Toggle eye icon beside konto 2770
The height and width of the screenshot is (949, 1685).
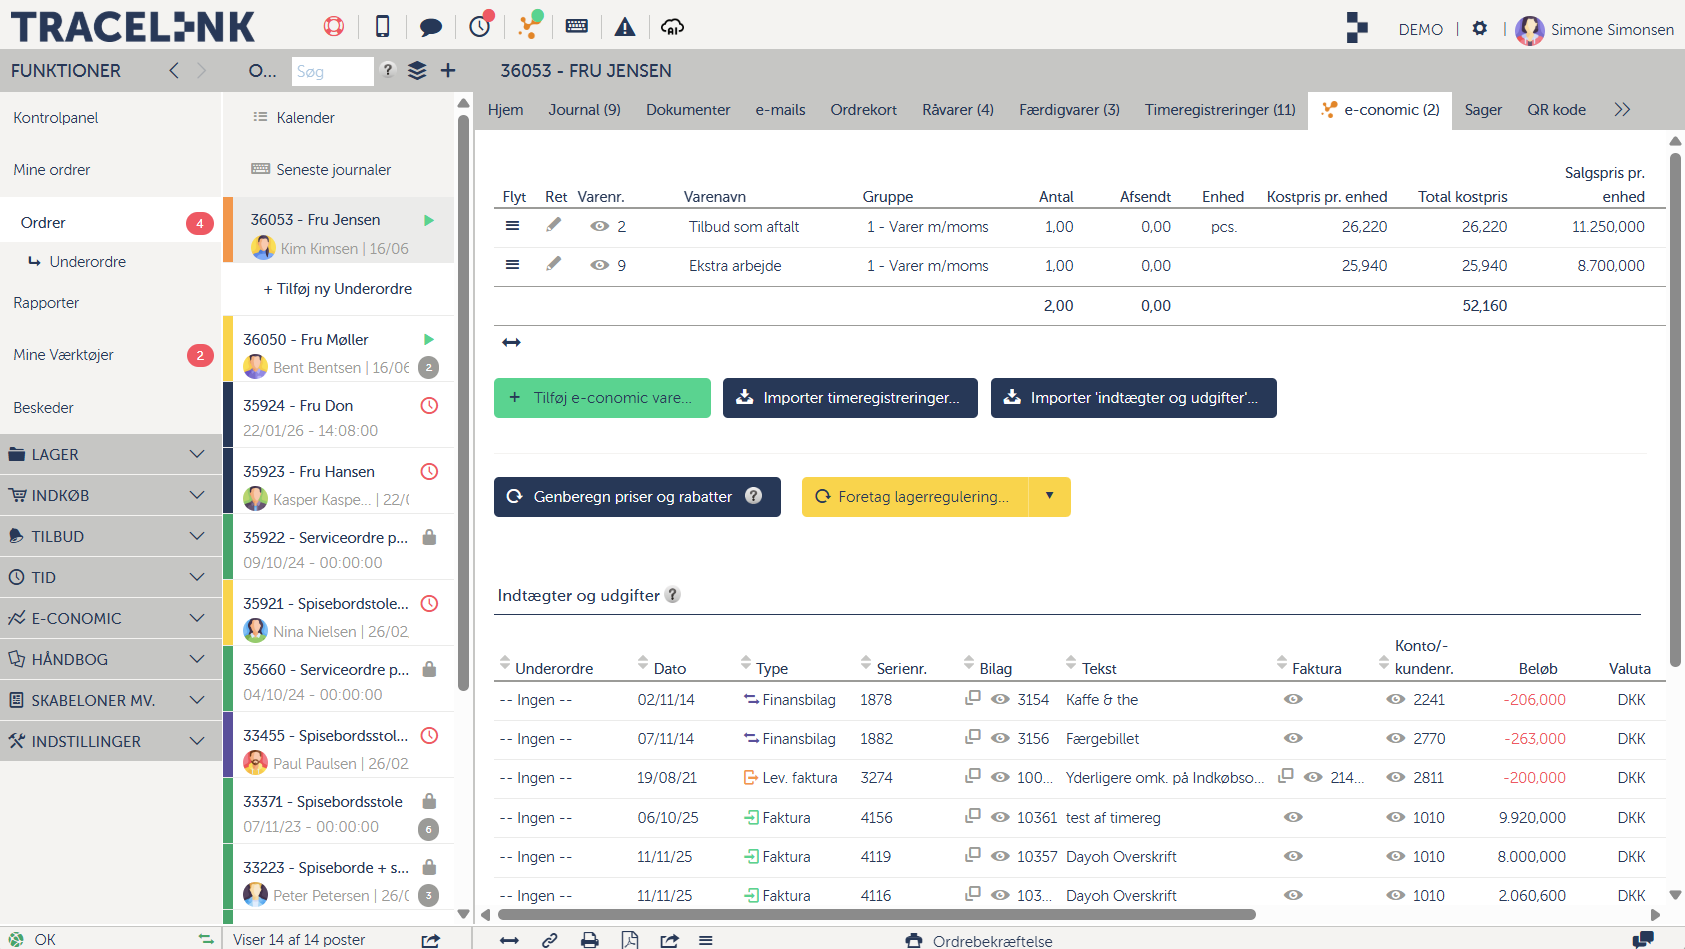pyautogui.click(x=1395, y=739)
